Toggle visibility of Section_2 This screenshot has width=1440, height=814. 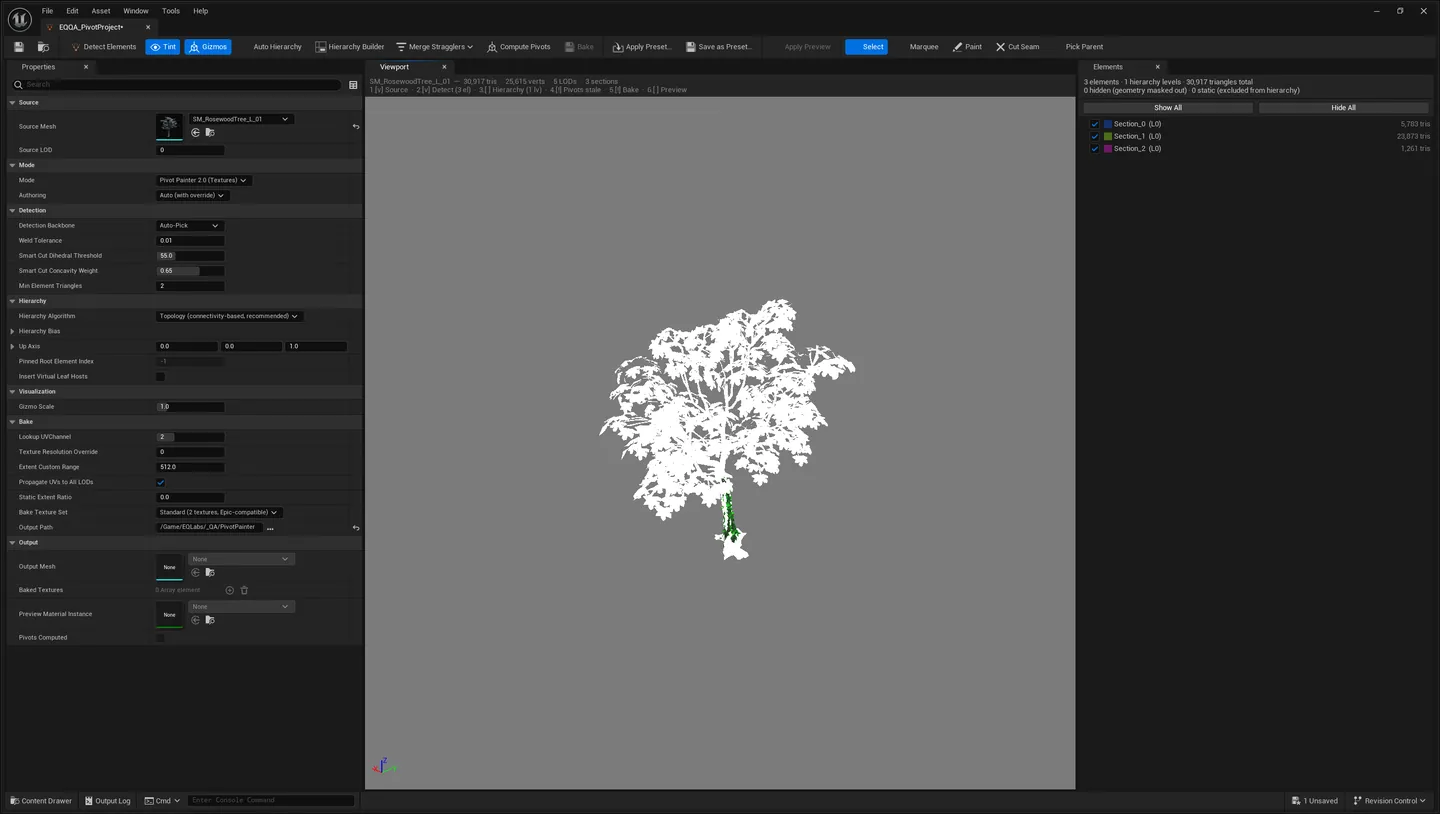coord(1095,149)
